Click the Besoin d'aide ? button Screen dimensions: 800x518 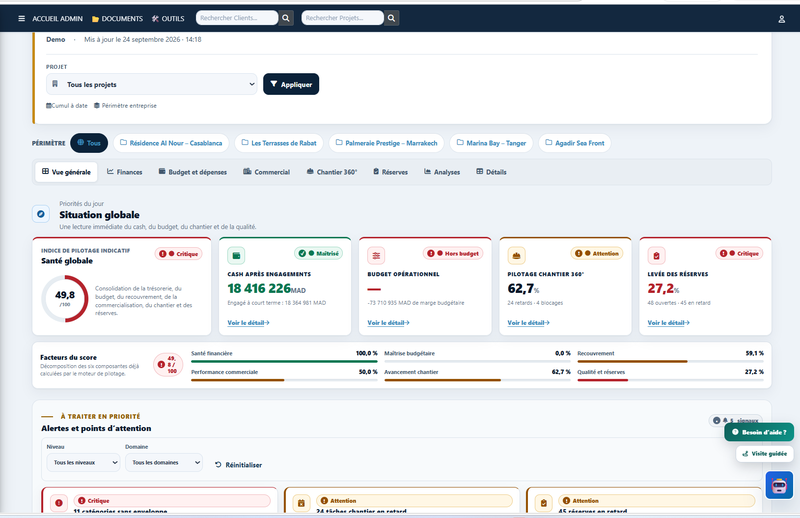(759, 432)
